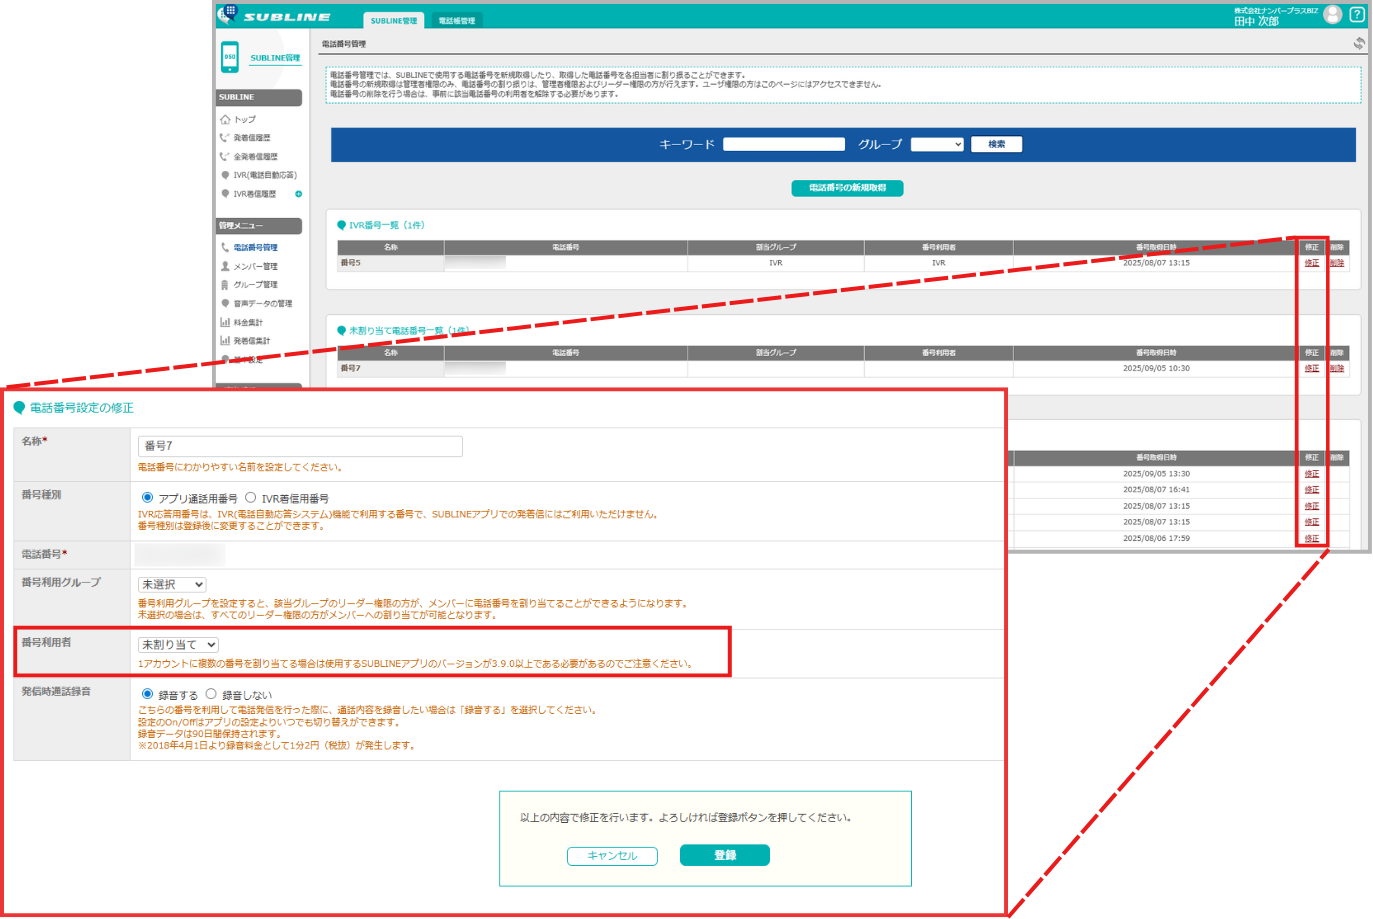
Task: Click the bar chart icon for 料金集計
Action: point(225,322)
